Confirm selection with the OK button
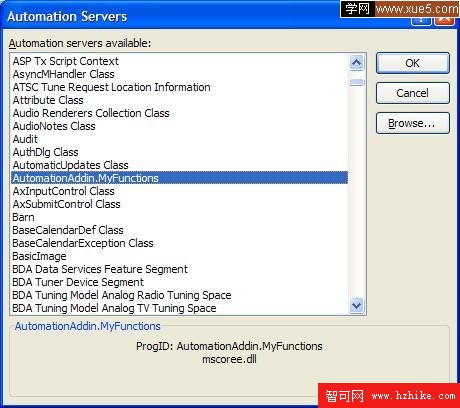This screenshot has height=408, width=460. 413,63
